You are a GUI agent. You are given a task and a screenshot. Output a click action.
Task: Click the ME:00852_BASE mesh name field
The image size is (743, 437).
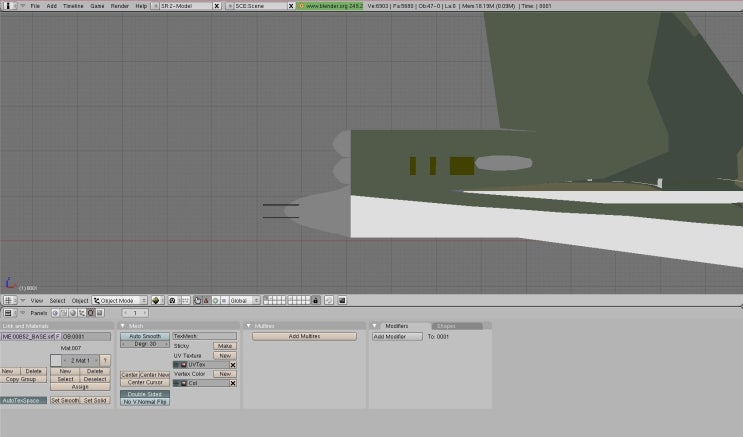pyautogui.click(x=29, y=336)
